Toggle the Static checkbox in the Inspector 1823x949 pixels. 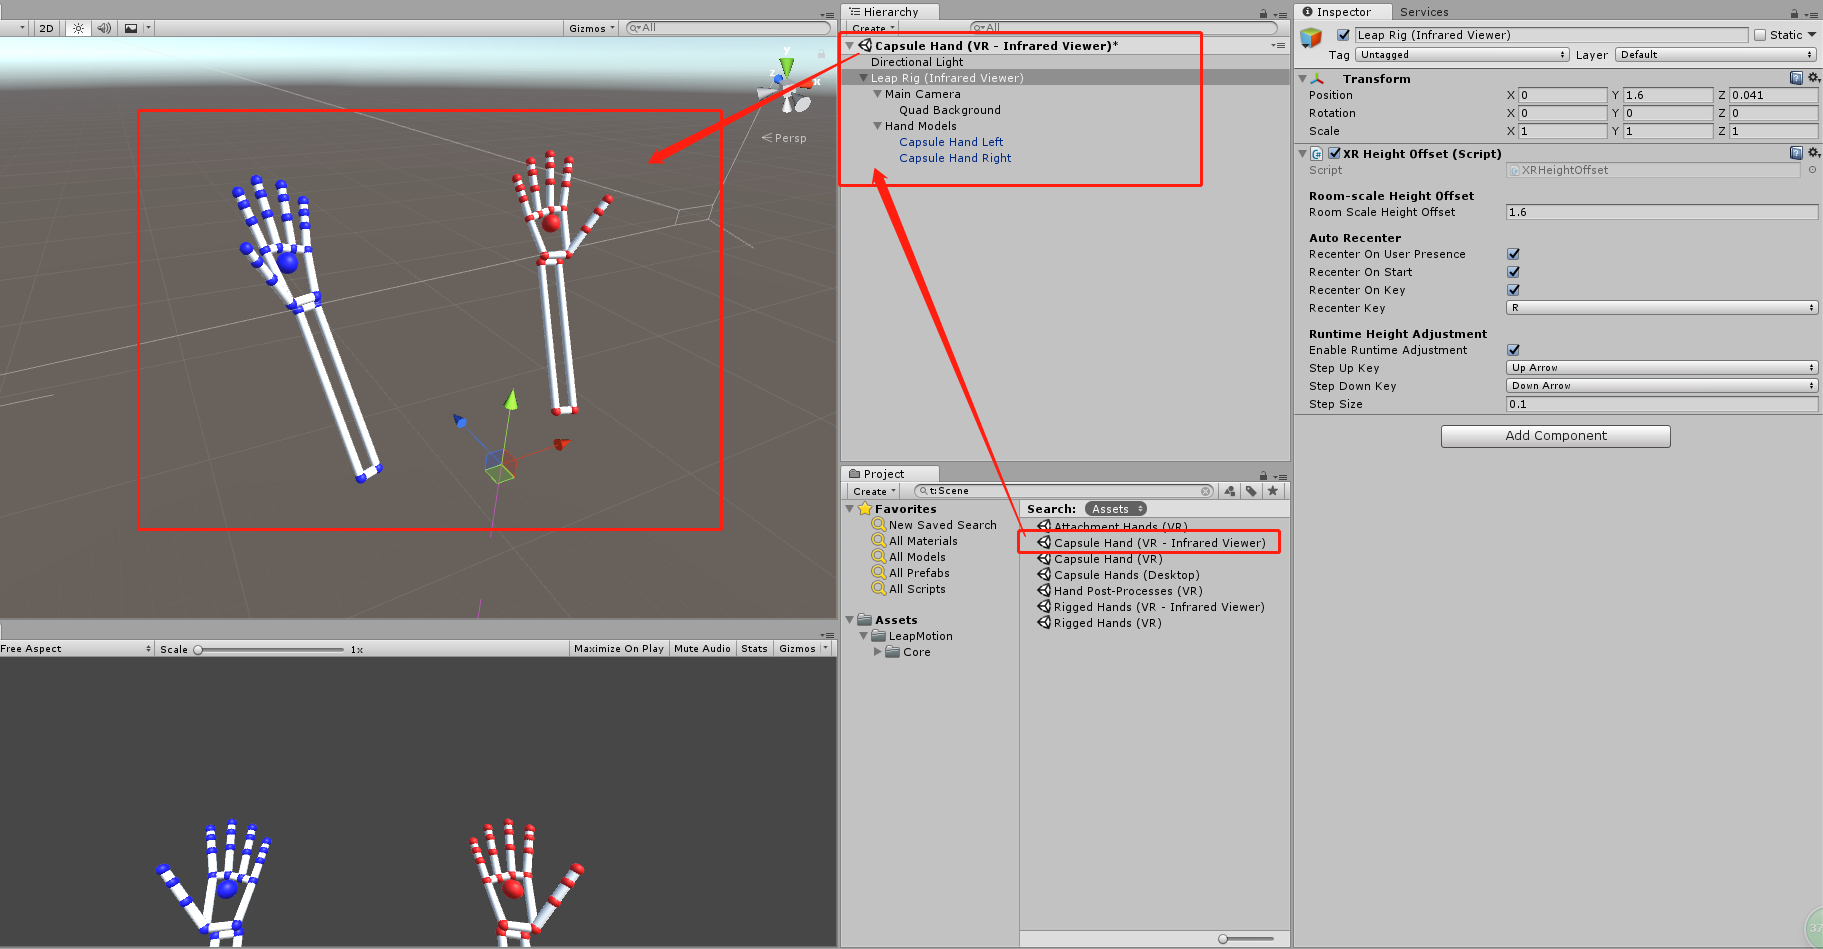click(x=1758, y=34)
